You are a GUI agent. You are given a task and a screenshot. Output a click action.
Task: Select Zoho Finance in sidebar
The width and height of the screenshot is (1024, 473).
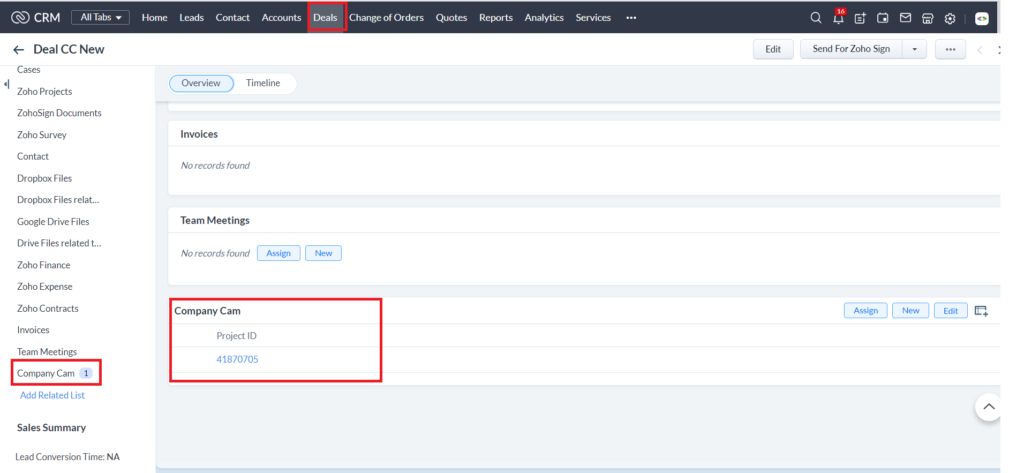[x=44, y=265]
